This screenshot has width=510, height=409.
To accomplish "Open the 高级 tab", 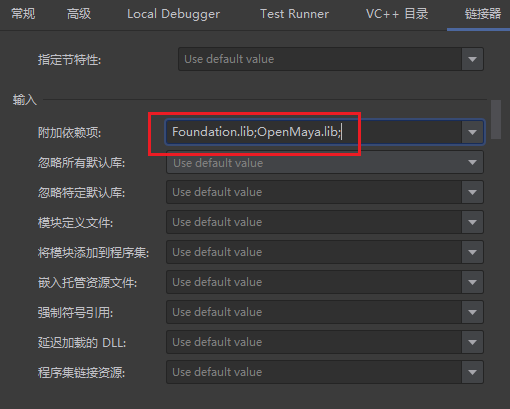I will point(79,14).
